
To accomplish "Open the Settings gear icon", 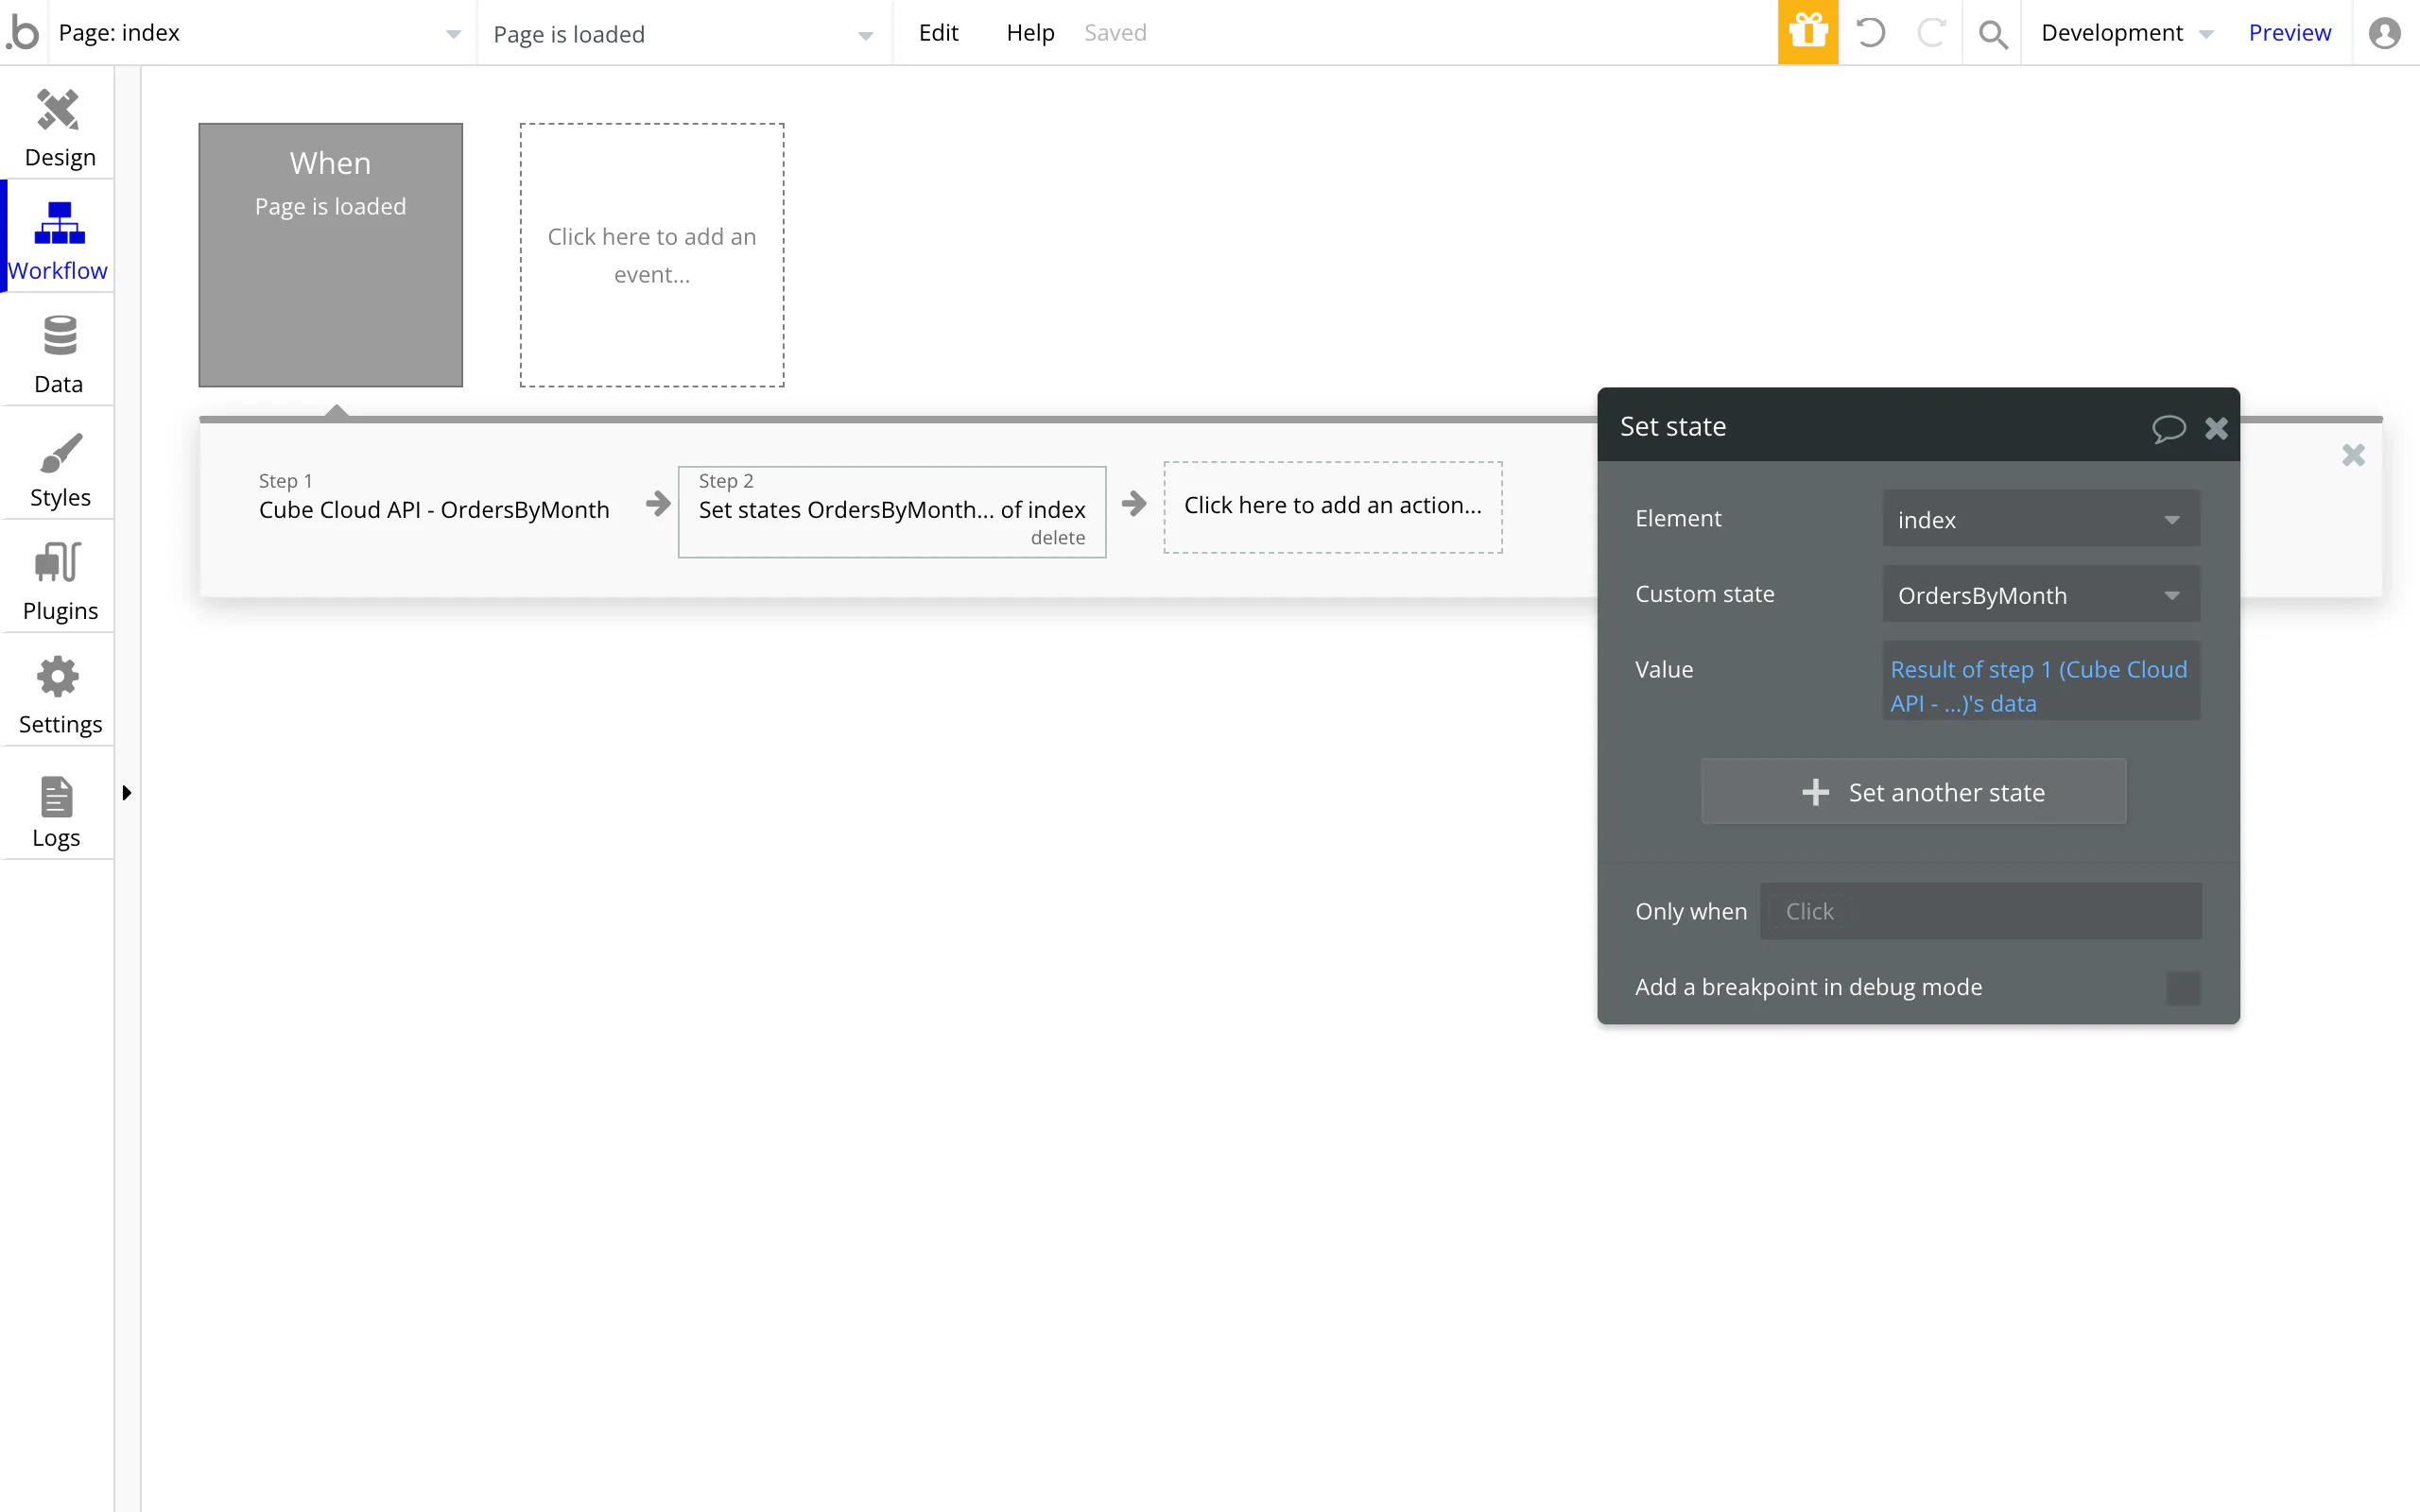I will pos(58,677).
